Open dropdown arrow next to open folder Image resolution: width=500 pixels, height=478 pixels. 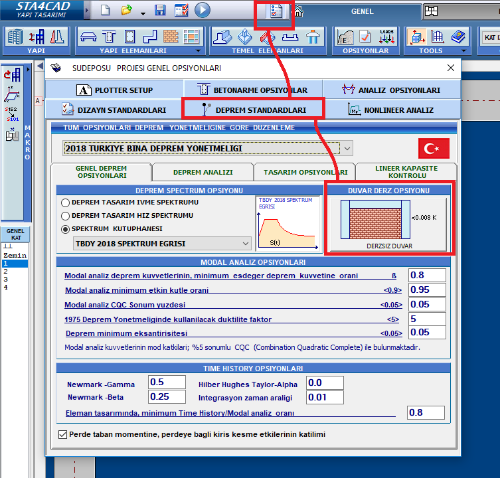point(143,14)
